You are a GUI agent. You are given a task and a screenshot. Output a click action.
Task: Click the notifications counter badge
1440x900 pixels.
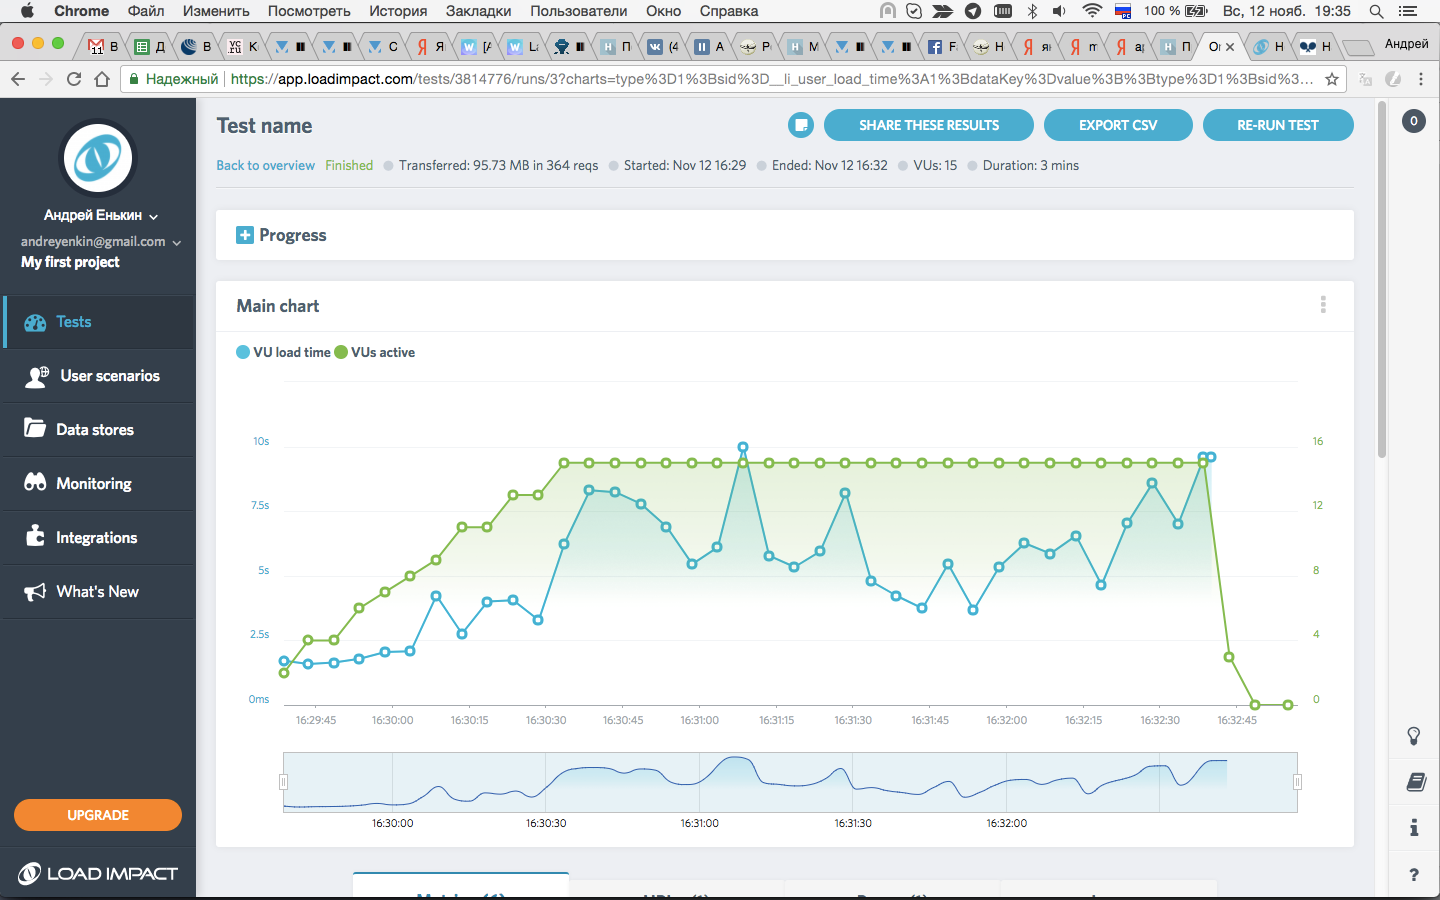tap(1413, 121)
